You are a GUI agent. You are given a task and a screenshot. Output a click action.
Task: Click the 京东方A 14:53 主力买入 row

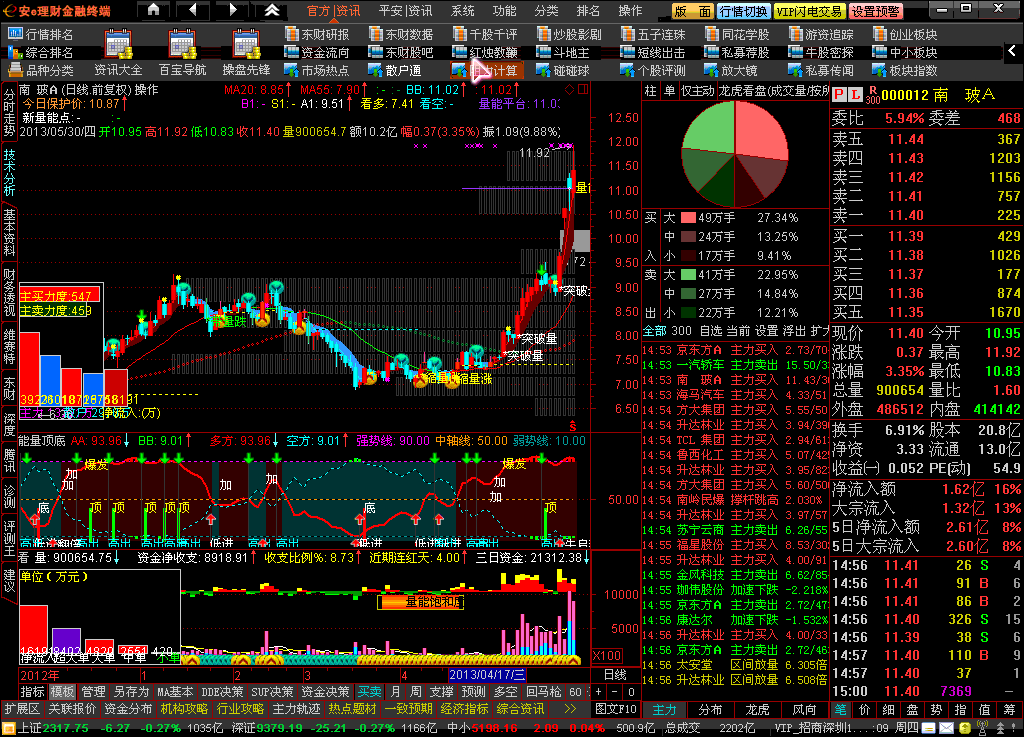[735, 350]
